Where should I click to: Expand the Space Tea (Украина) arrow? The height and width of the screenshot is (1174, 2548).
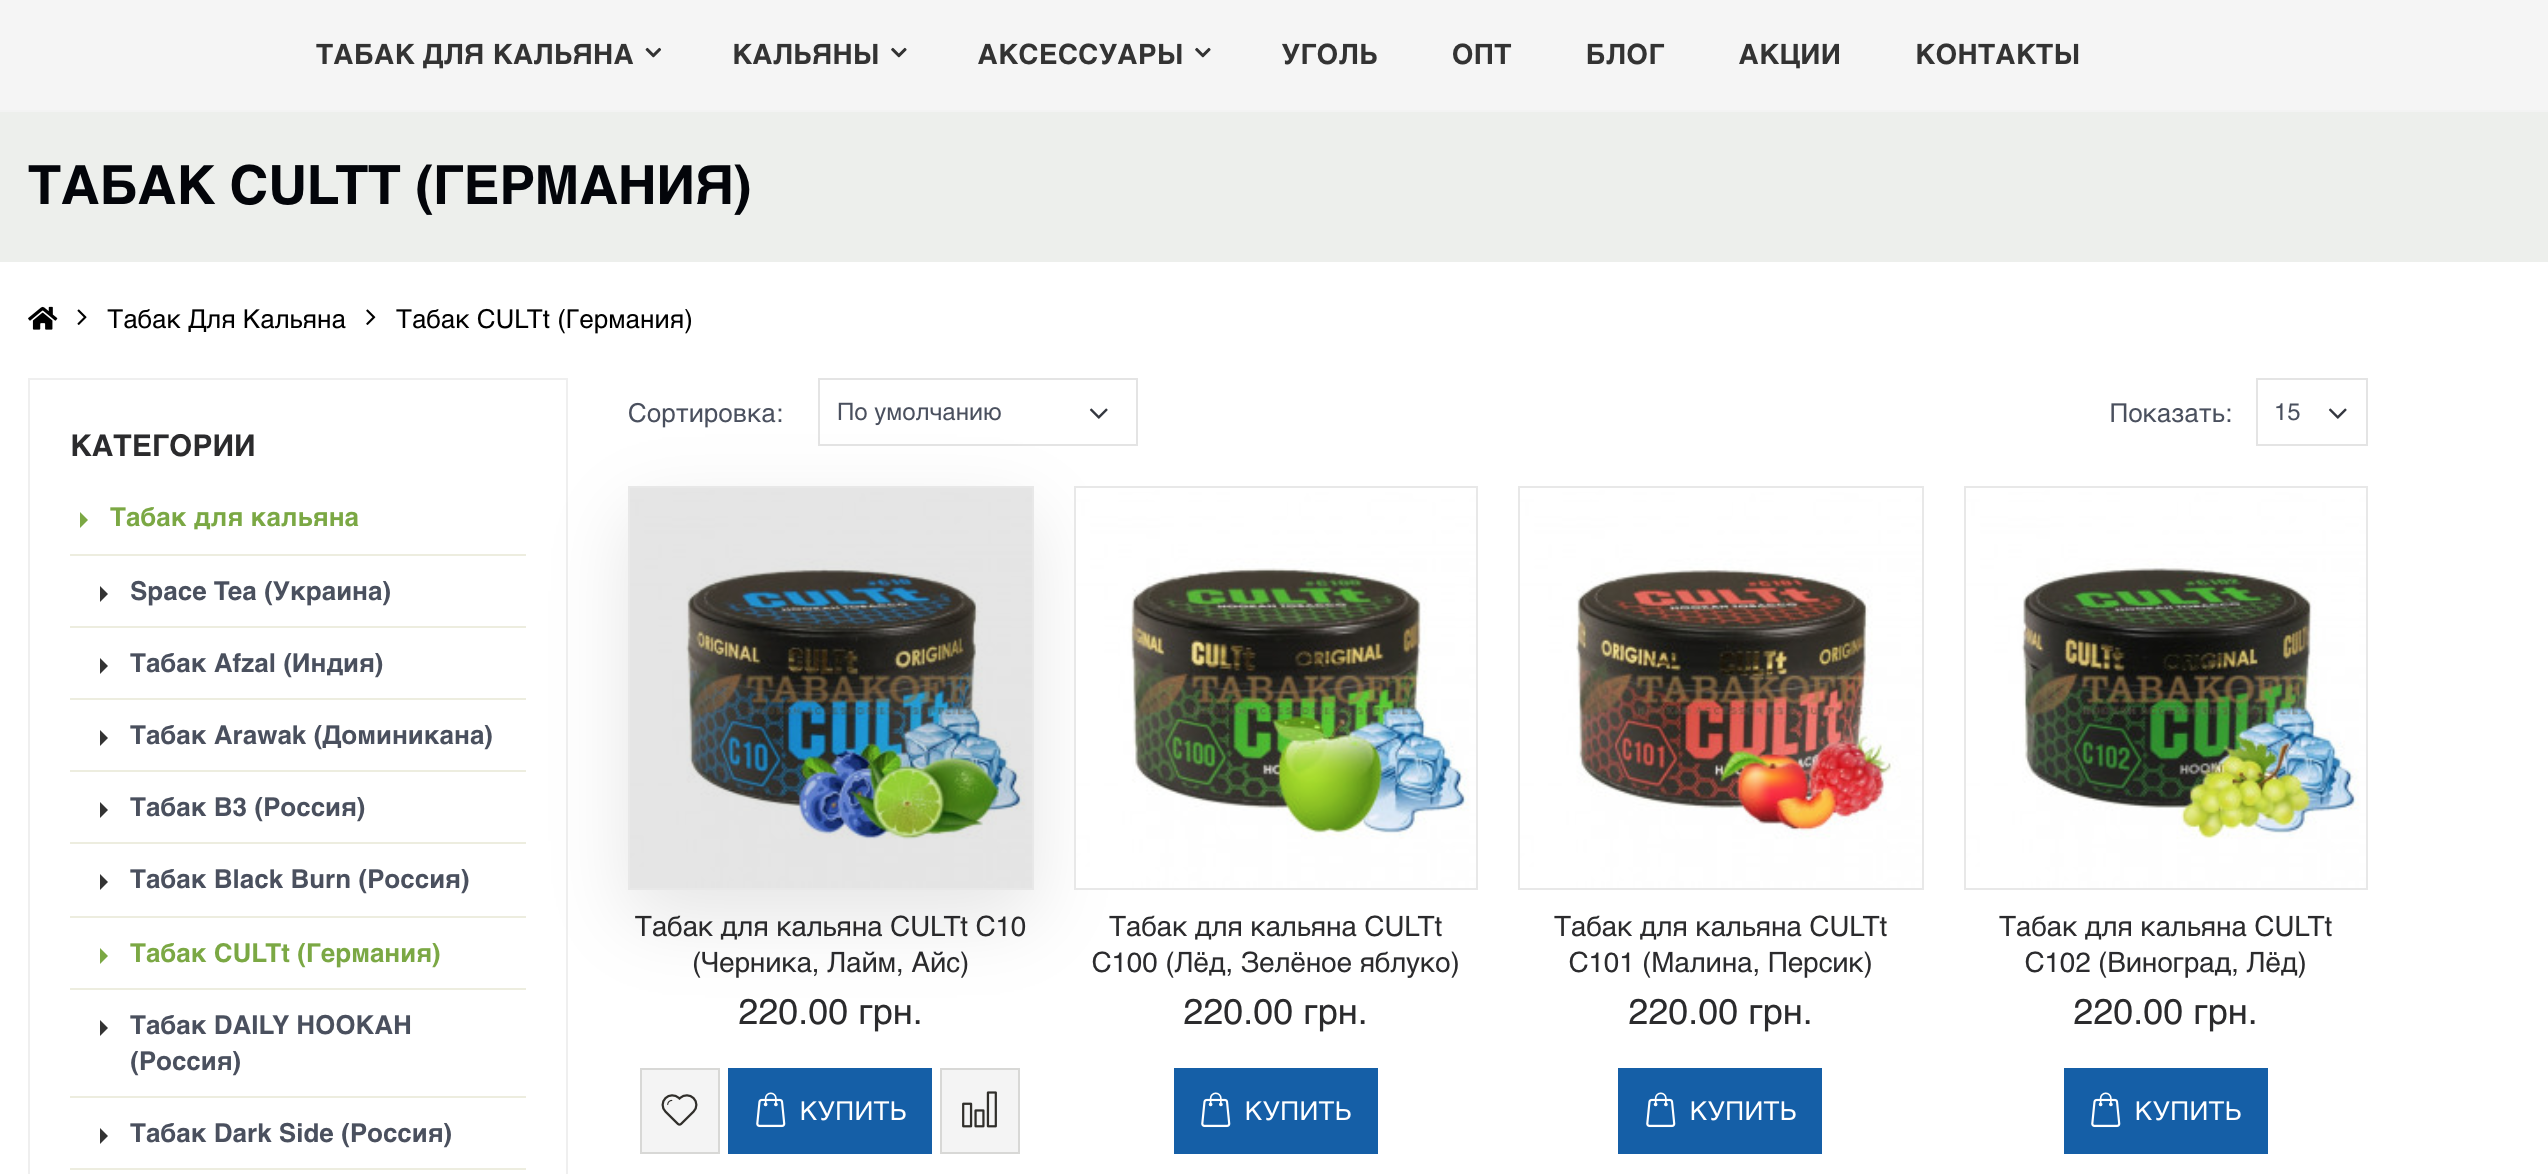[x=104, y=593]
